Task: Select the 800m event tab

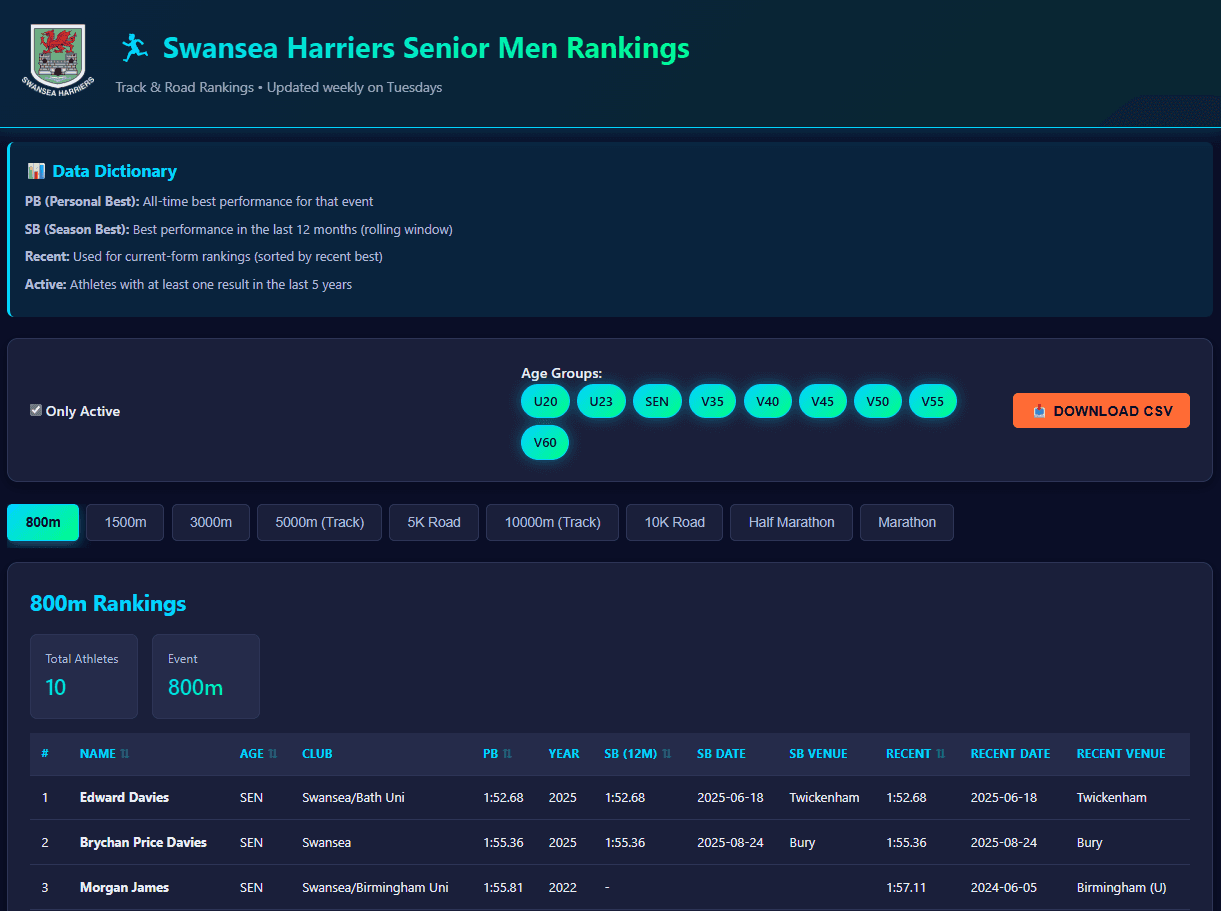Action: click(x=43, y=522)
